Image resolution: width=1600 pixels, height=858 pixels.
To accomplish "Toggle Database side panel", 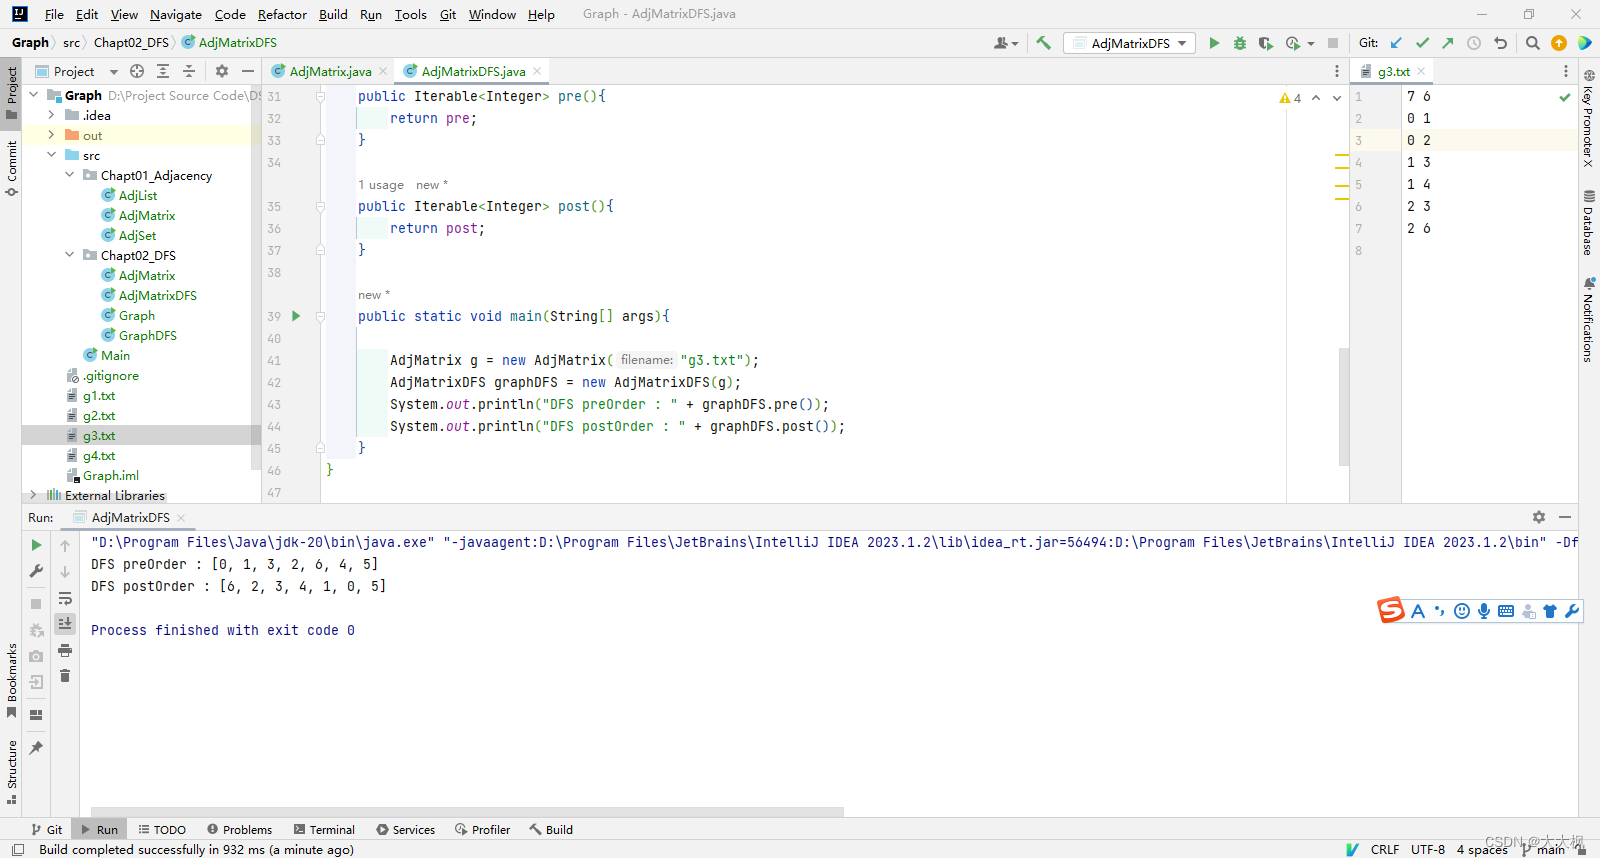I will pos(1588,222).
